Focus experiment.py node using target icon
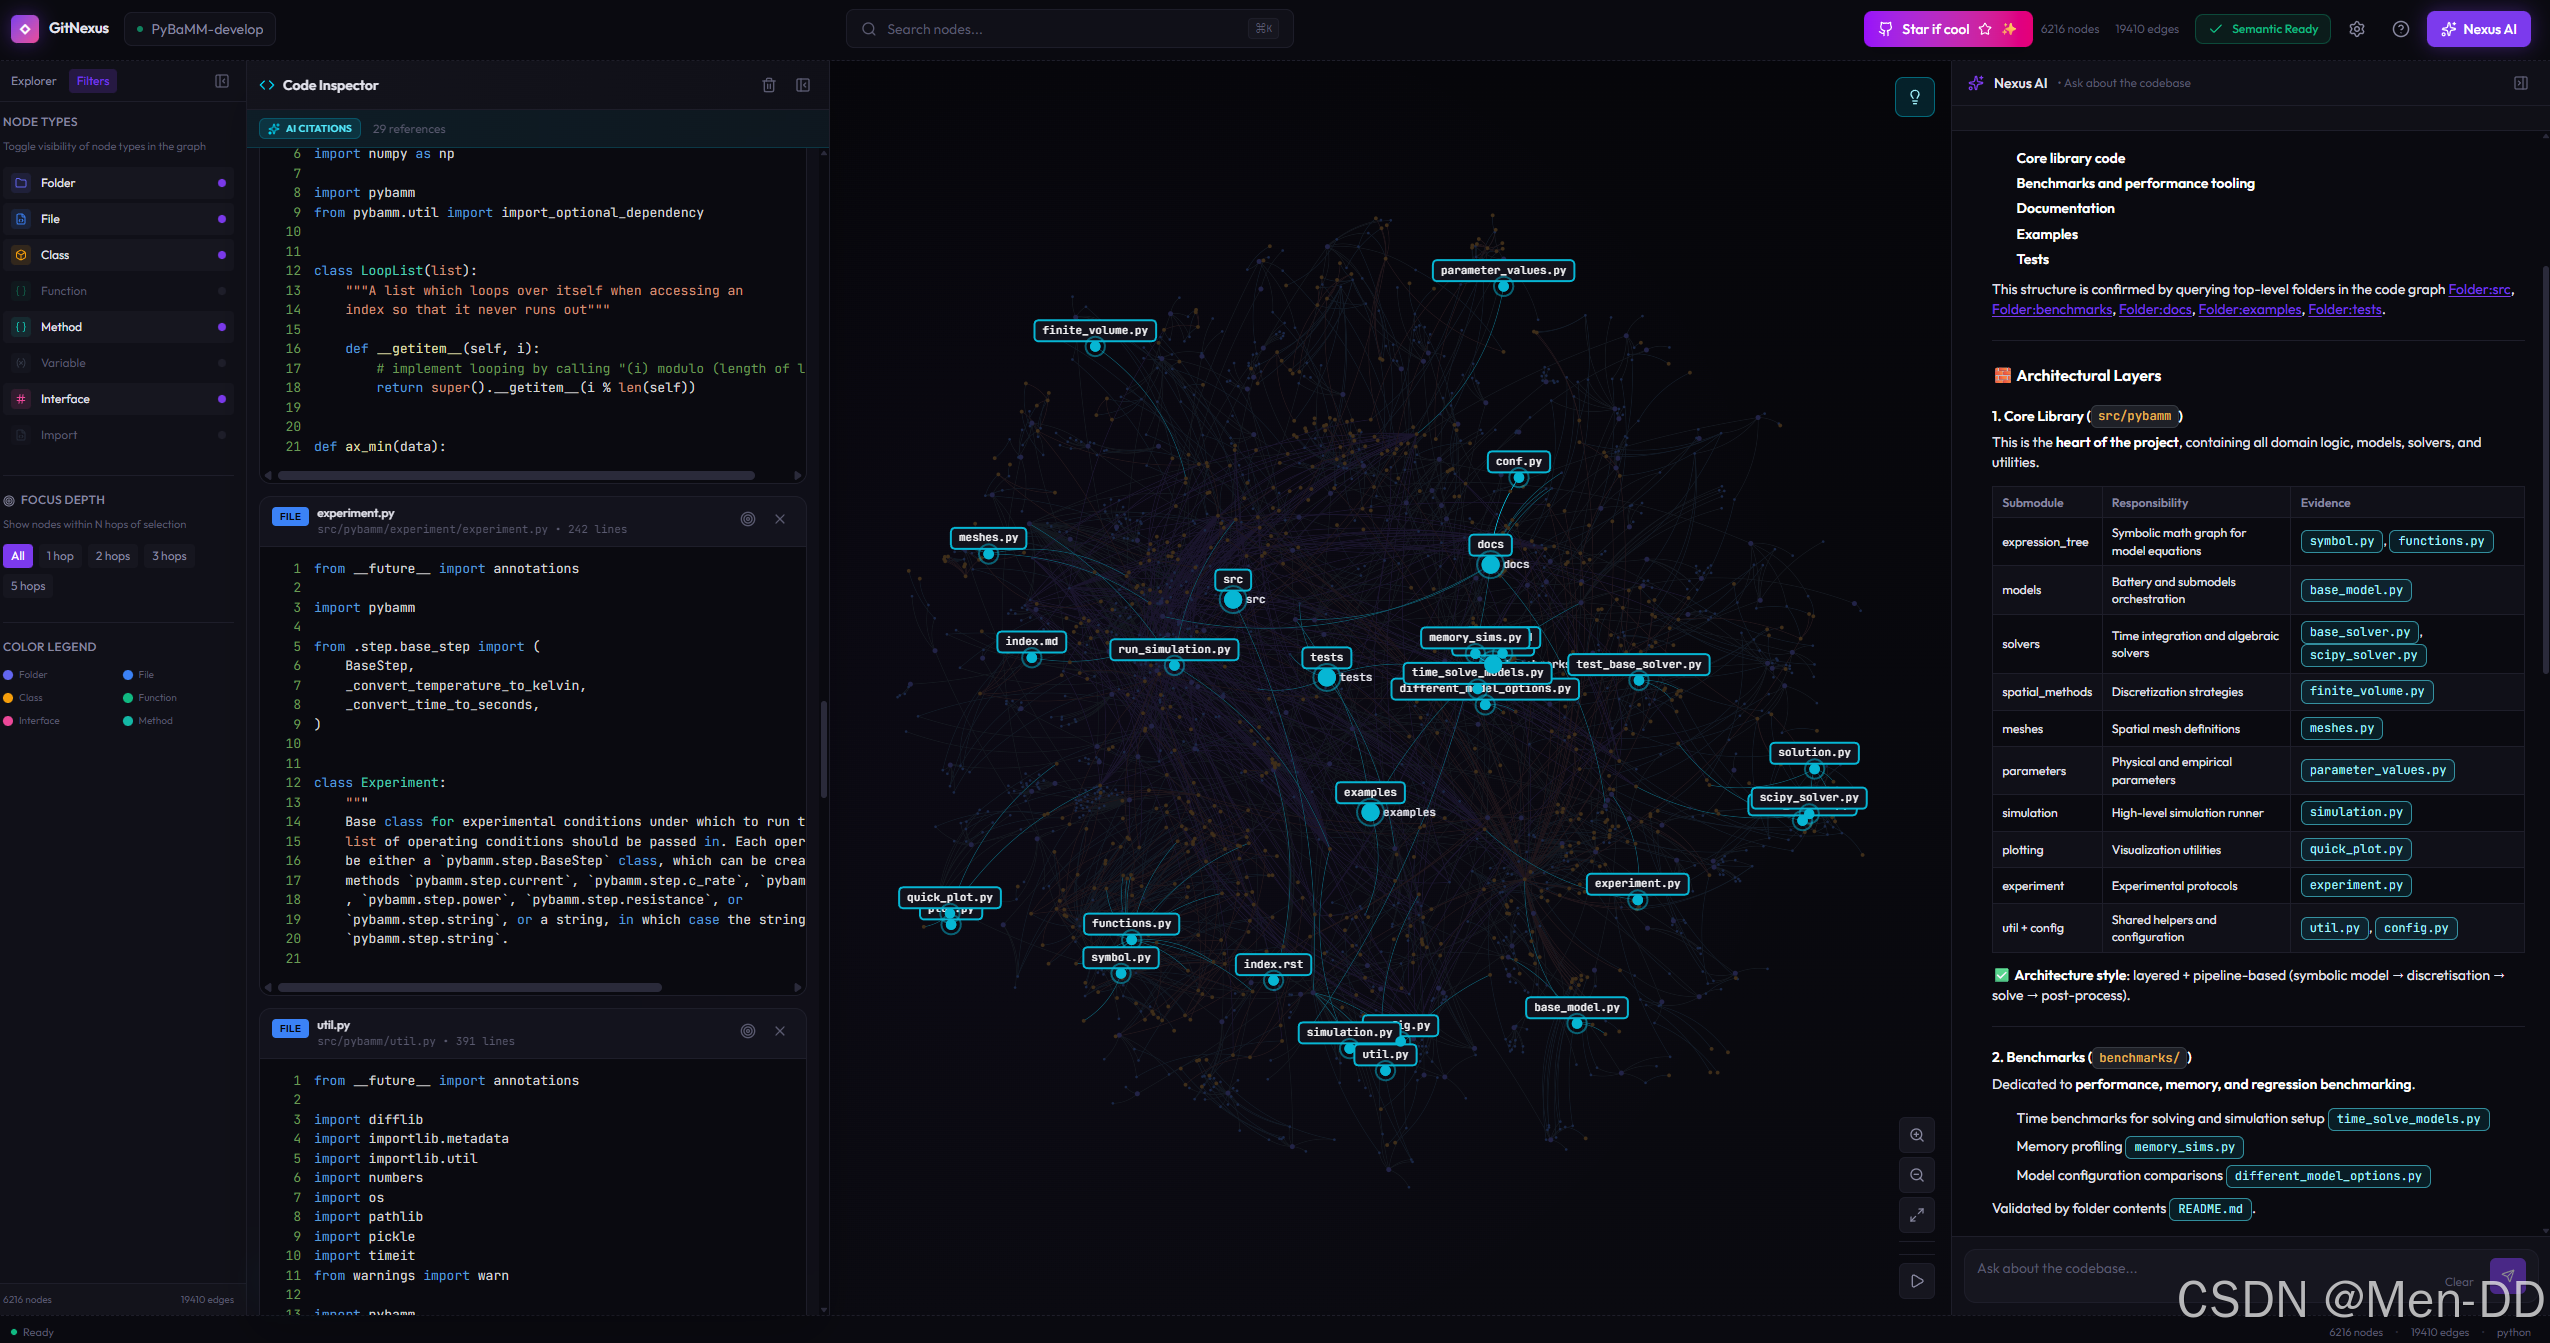2550x1343 pixels. pyautogui.click(x=747, y=519)
